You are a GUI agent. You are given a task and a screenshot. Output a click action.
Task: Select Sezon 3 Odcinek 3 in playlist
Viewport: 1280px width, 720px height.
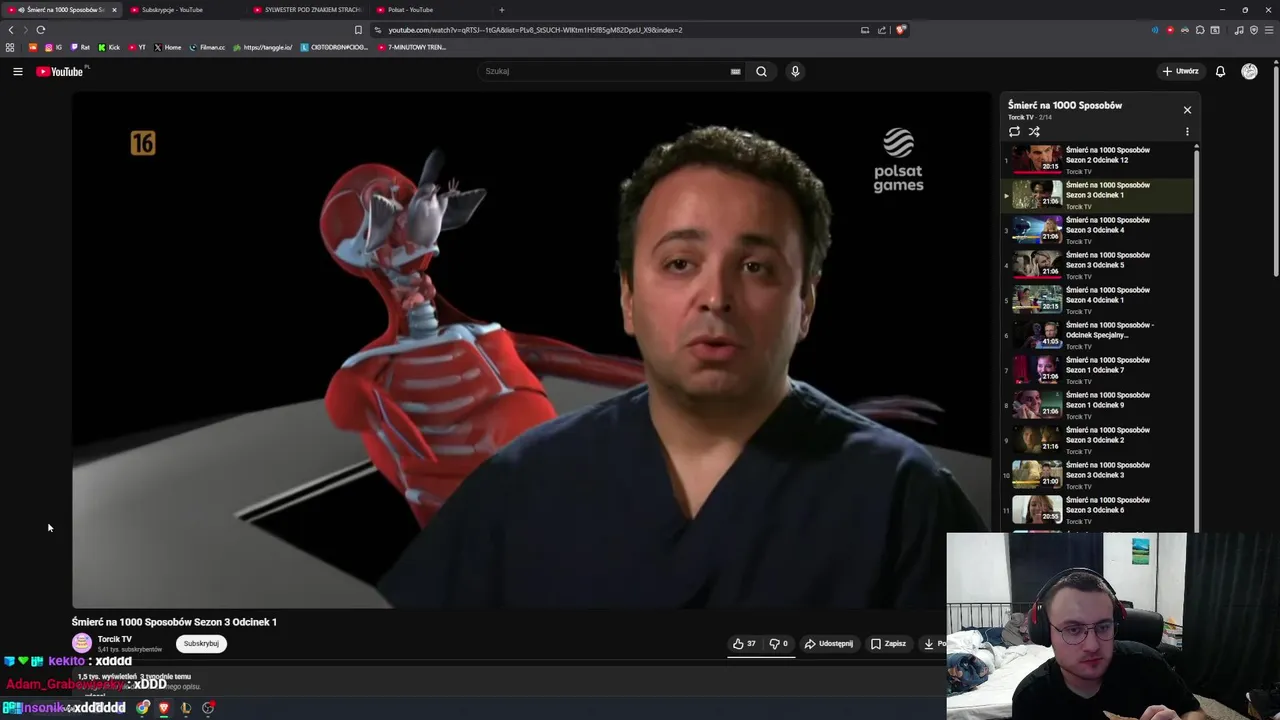tap(1097, 475)
